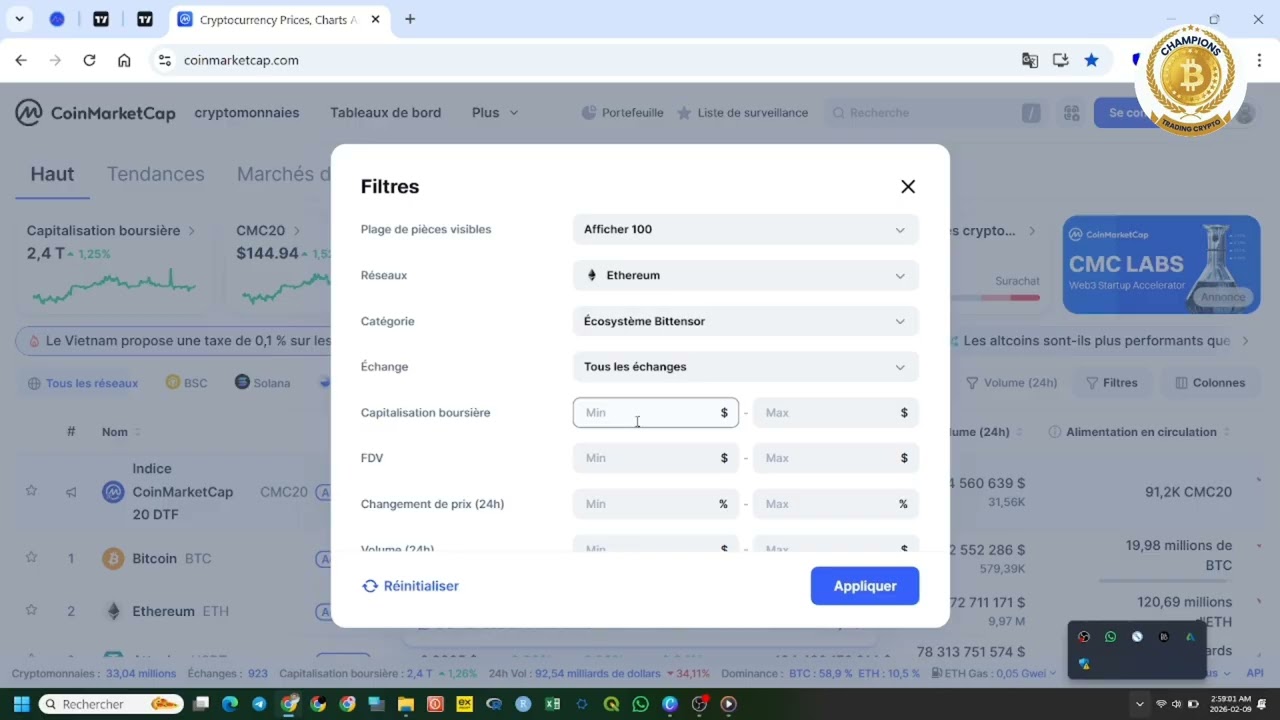This screenshot has height=720, width=1280.
Task: Star the CoinMarketCap 20 DTF row
Action: click(31, 491)
